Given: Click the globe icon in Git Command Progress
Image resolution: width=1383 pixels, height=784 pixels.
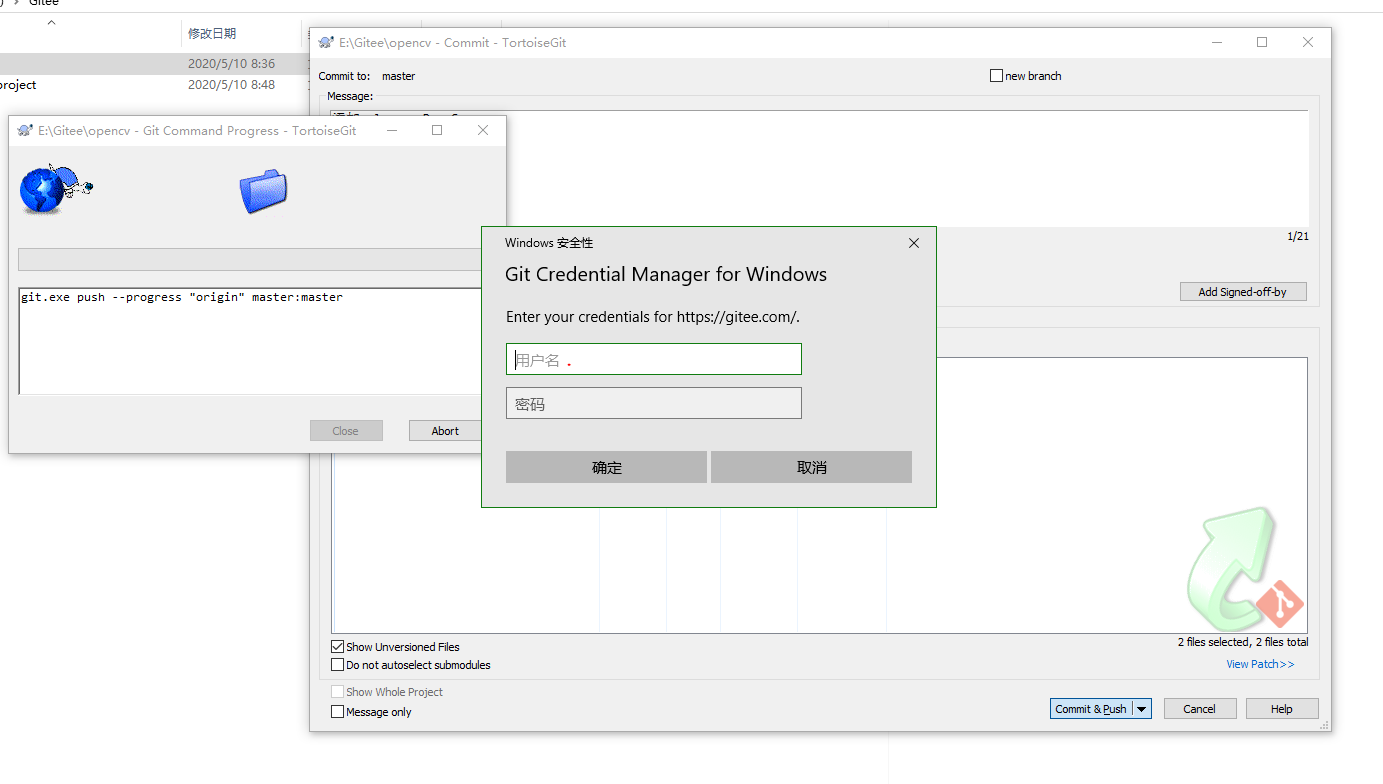Looking at the screenshot, I should click(42, 190).
